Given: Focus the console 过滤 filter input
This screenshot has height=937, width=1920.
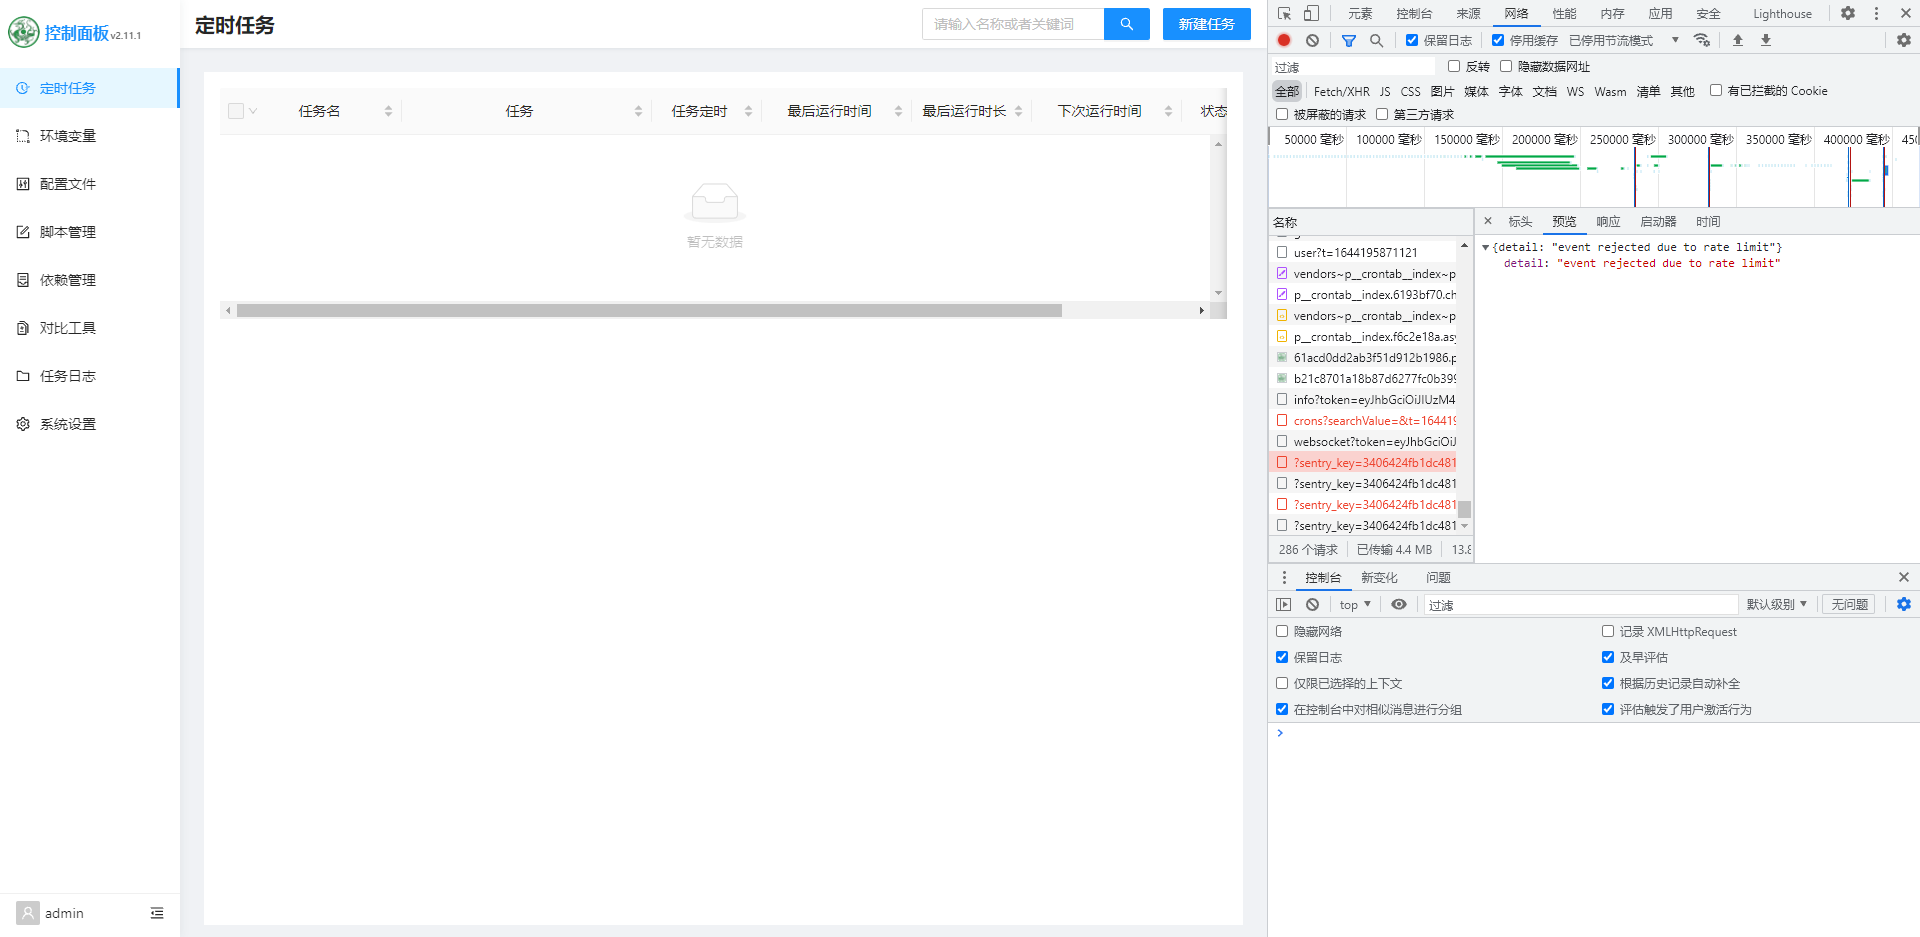Looking at the screenshot, I should click(1581, 604).
